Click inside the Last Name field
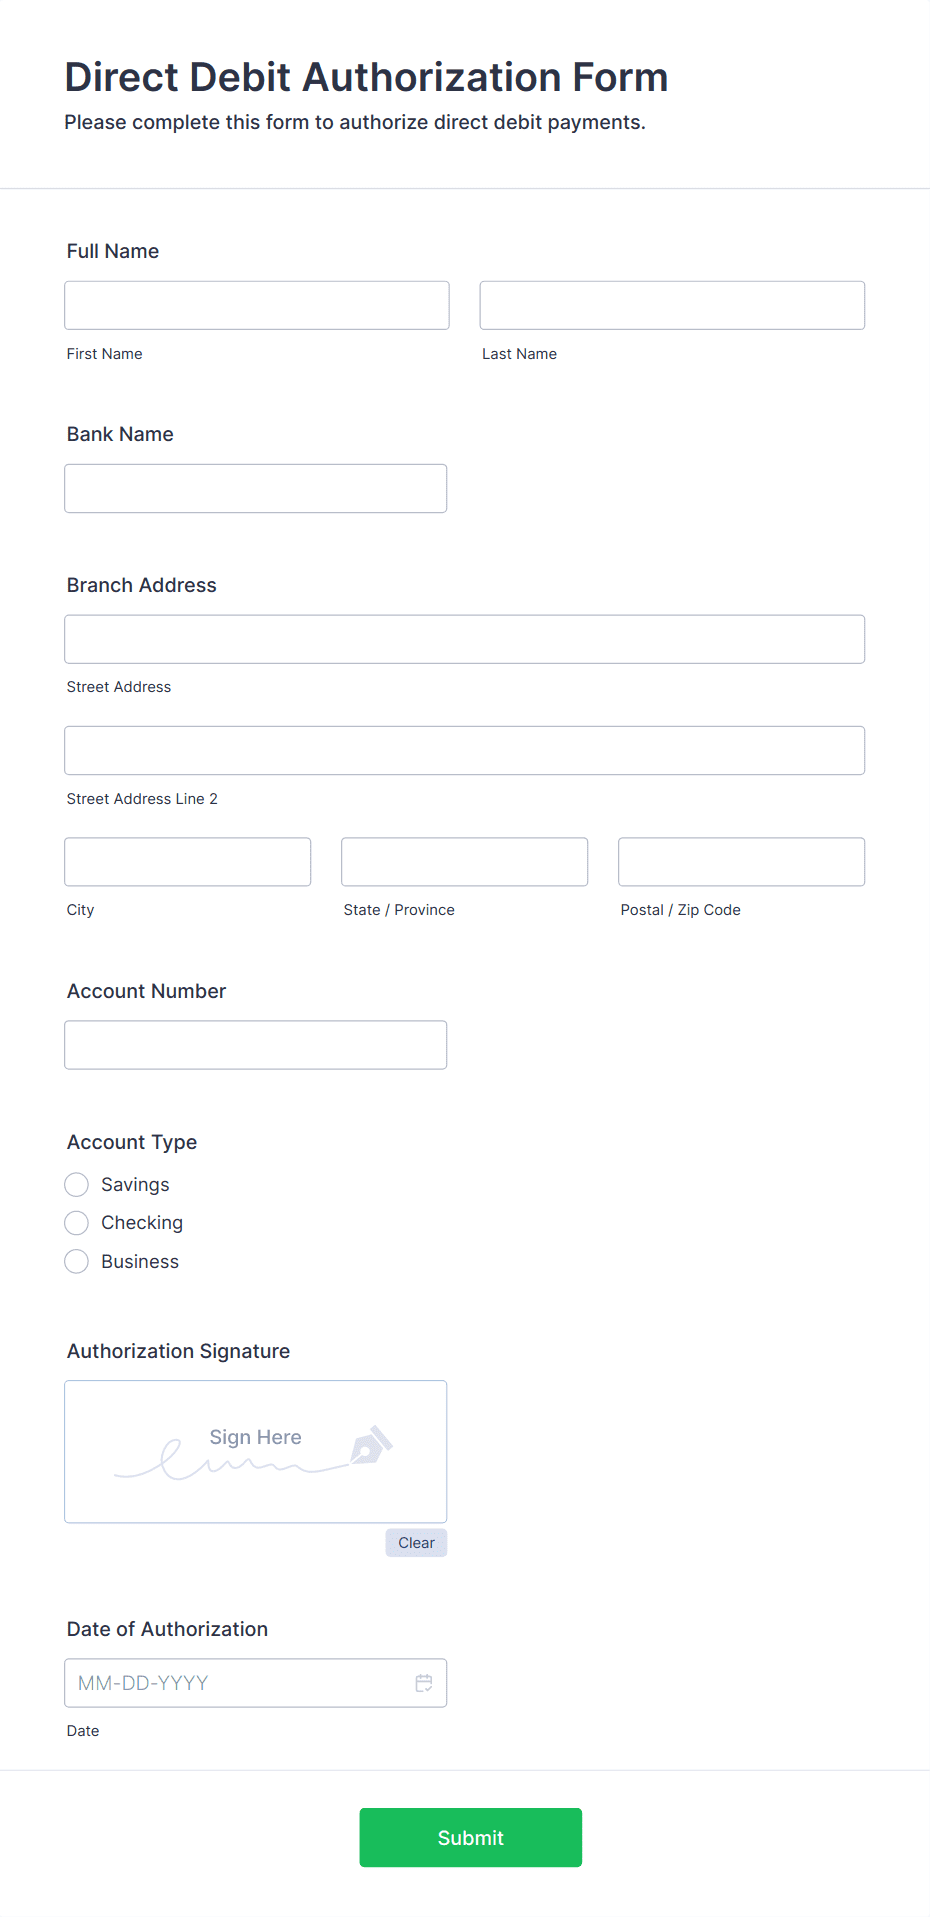Viewport: 930px width, 1917px height. [671, 305]
